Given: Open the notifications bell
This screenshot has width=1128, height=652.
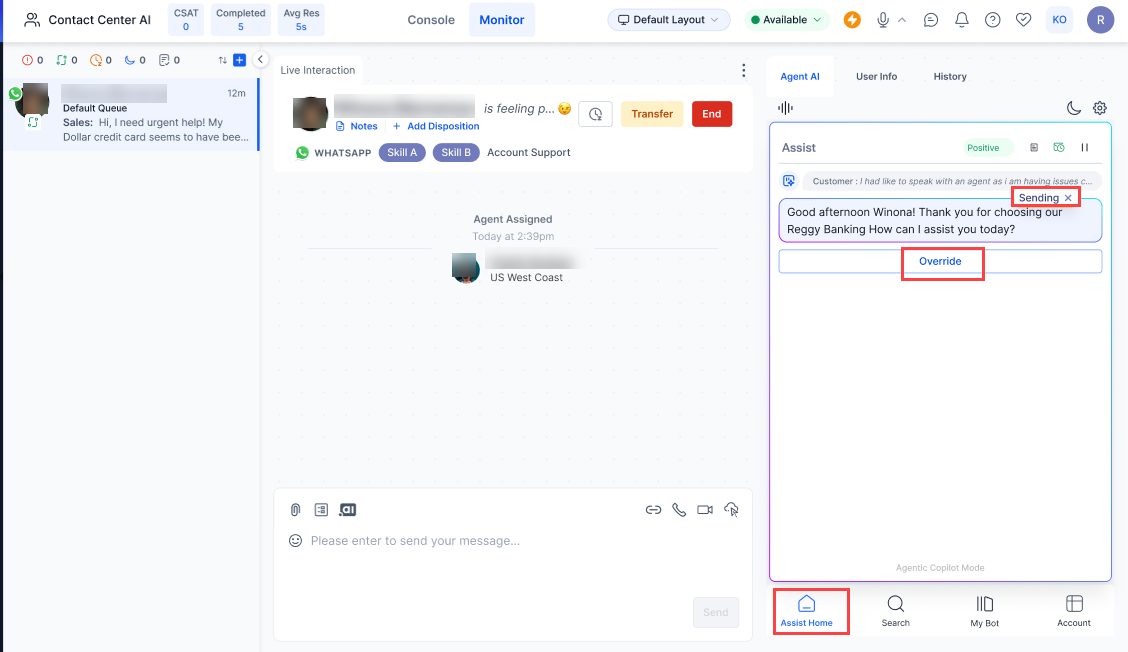Looking at the screenshot, I should click(x=962, y=20).
